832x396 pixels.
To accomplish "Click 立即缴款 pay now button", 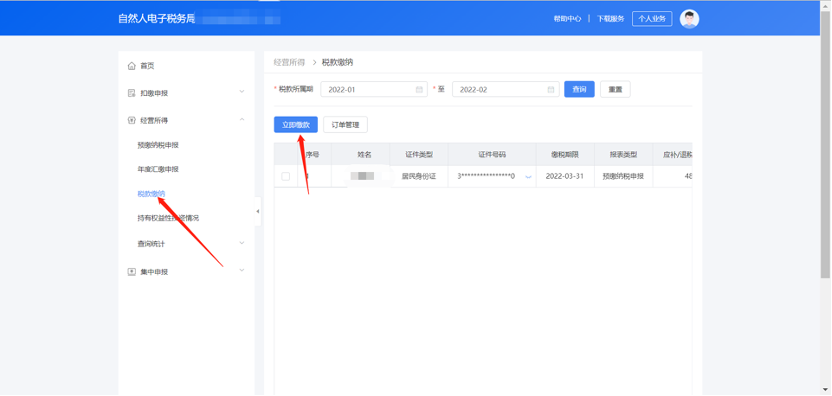I will pyautogui.click(x=296, y=125).
